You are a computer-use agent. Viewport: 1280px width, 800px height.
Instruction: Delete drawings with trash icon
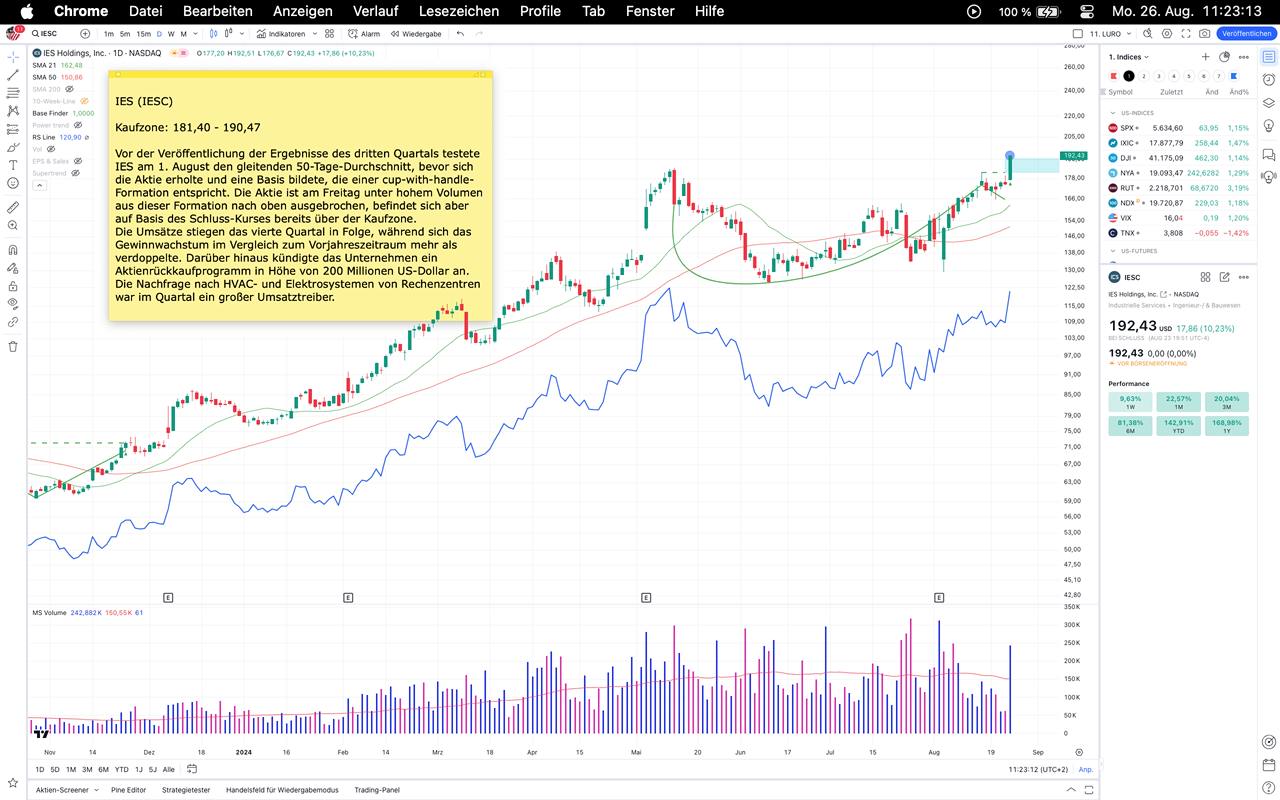pos(13,346)
